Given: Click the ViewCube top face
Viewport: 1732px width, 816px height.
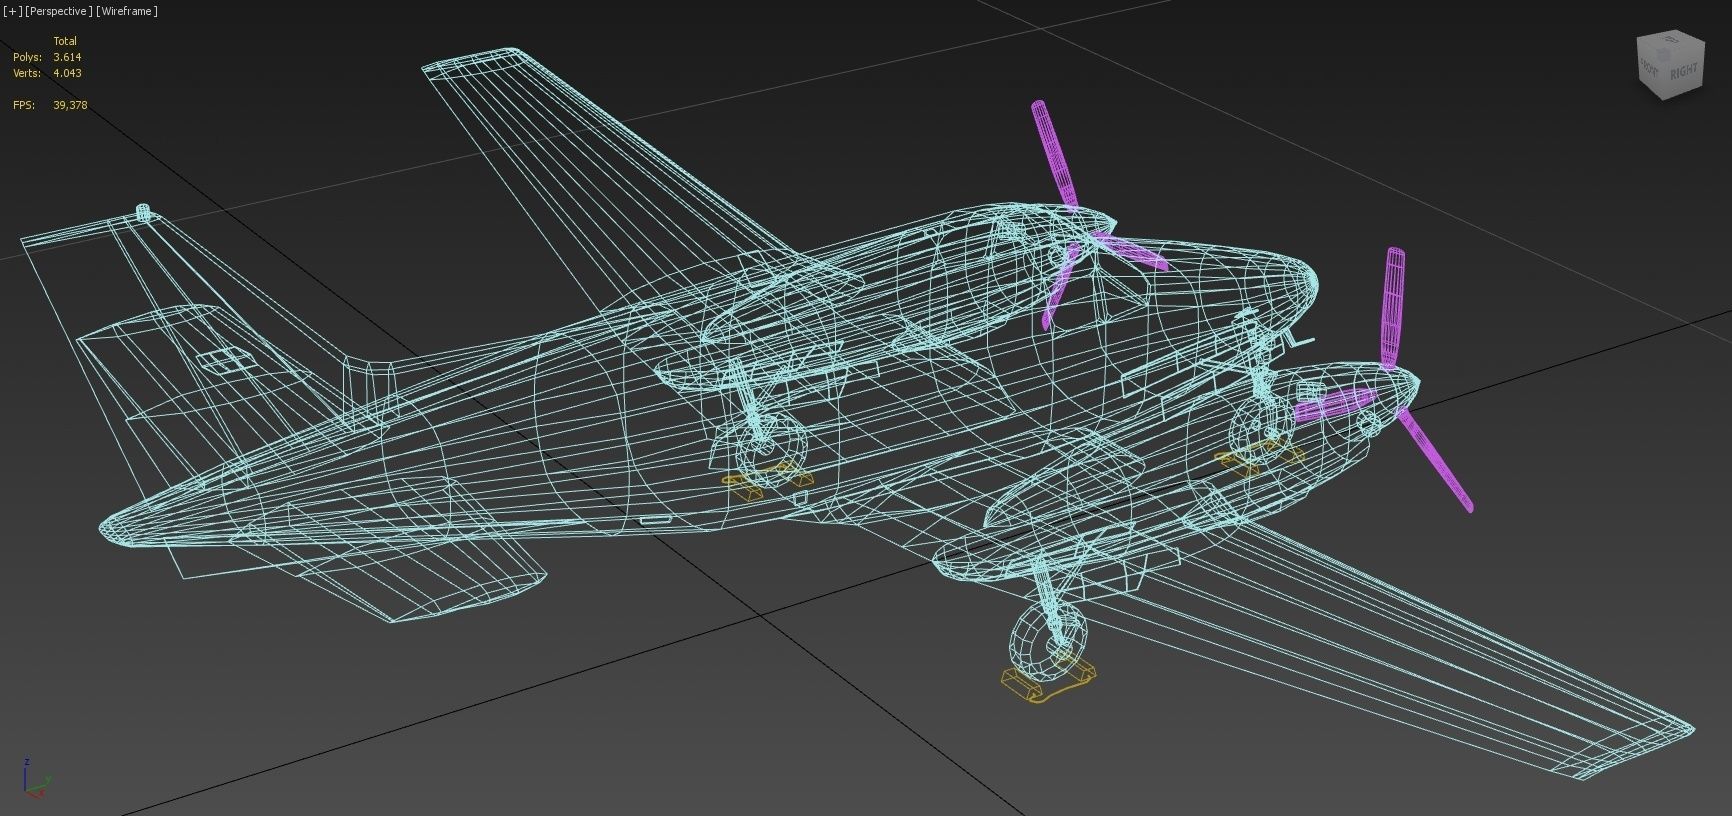Looking at the screenshot, I should point(1672,40).
